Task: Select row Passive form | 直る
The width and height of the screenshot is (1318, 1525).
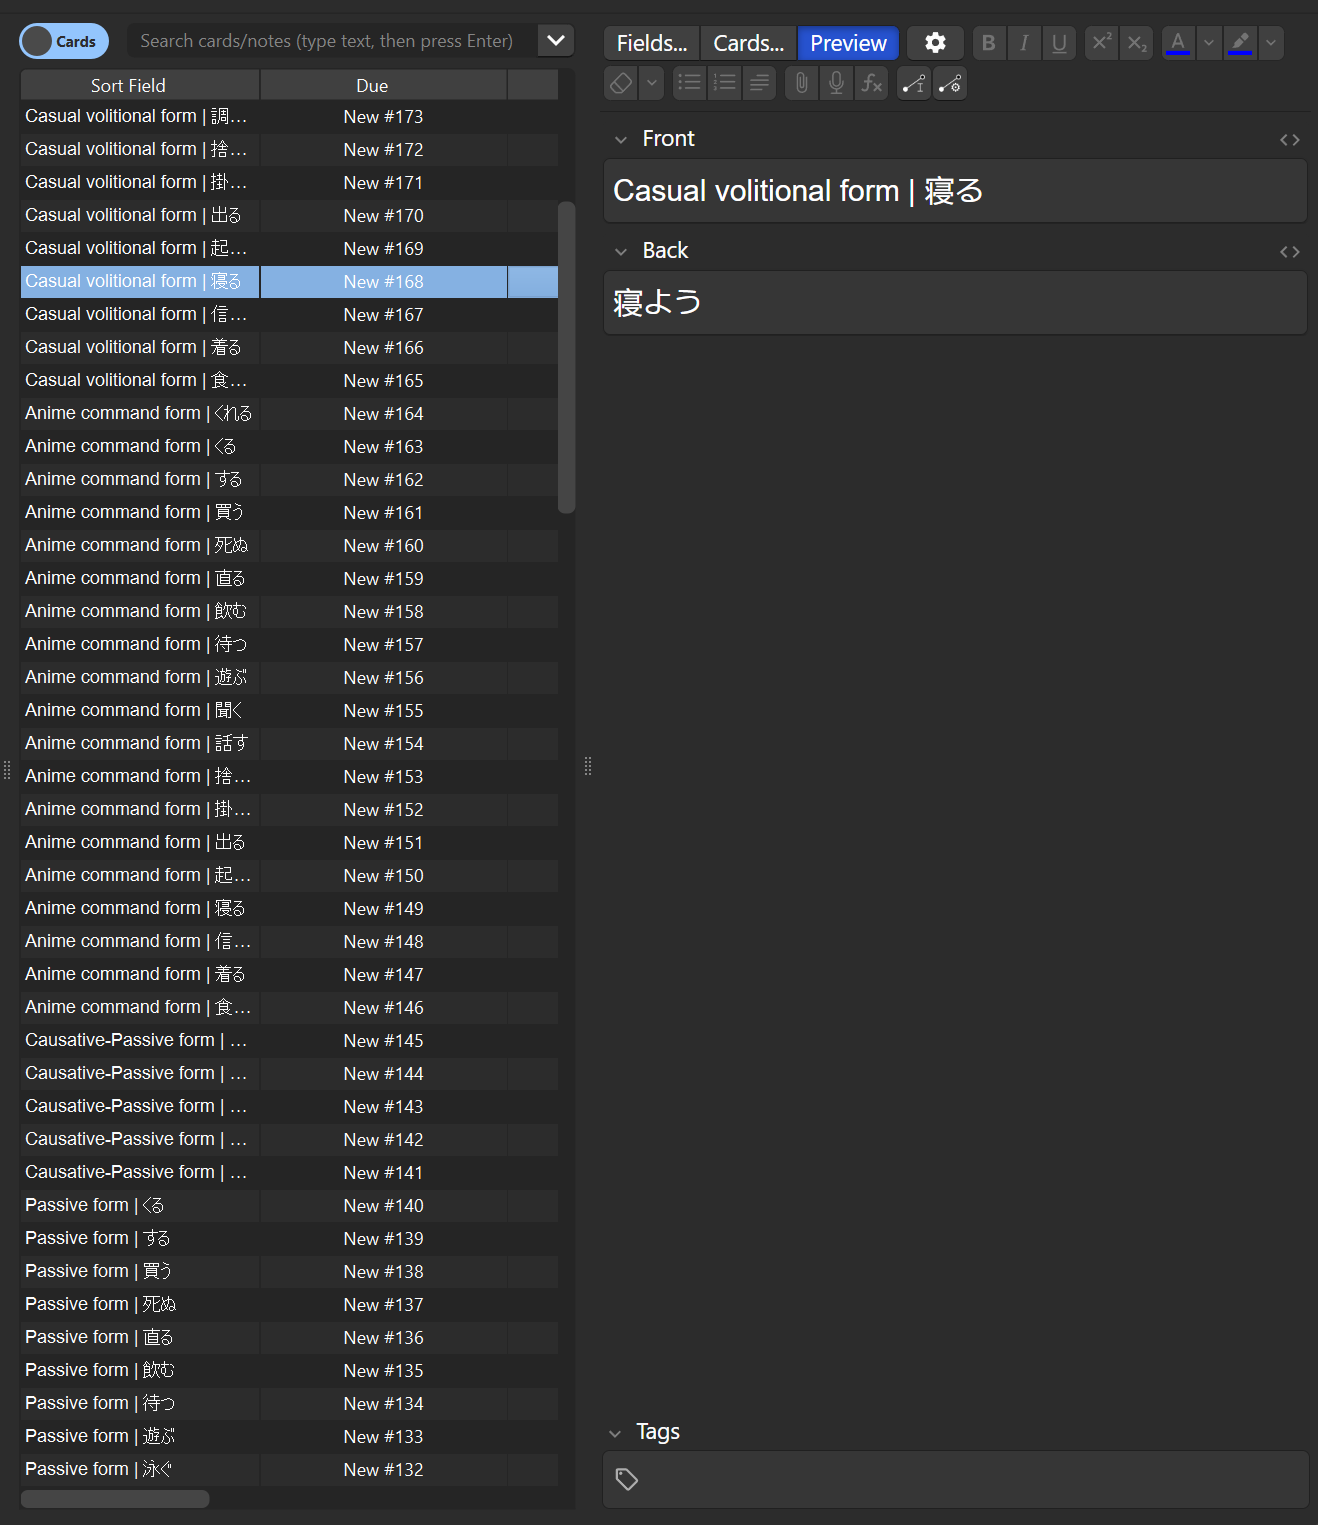Action: click(x=289, y=1337)
